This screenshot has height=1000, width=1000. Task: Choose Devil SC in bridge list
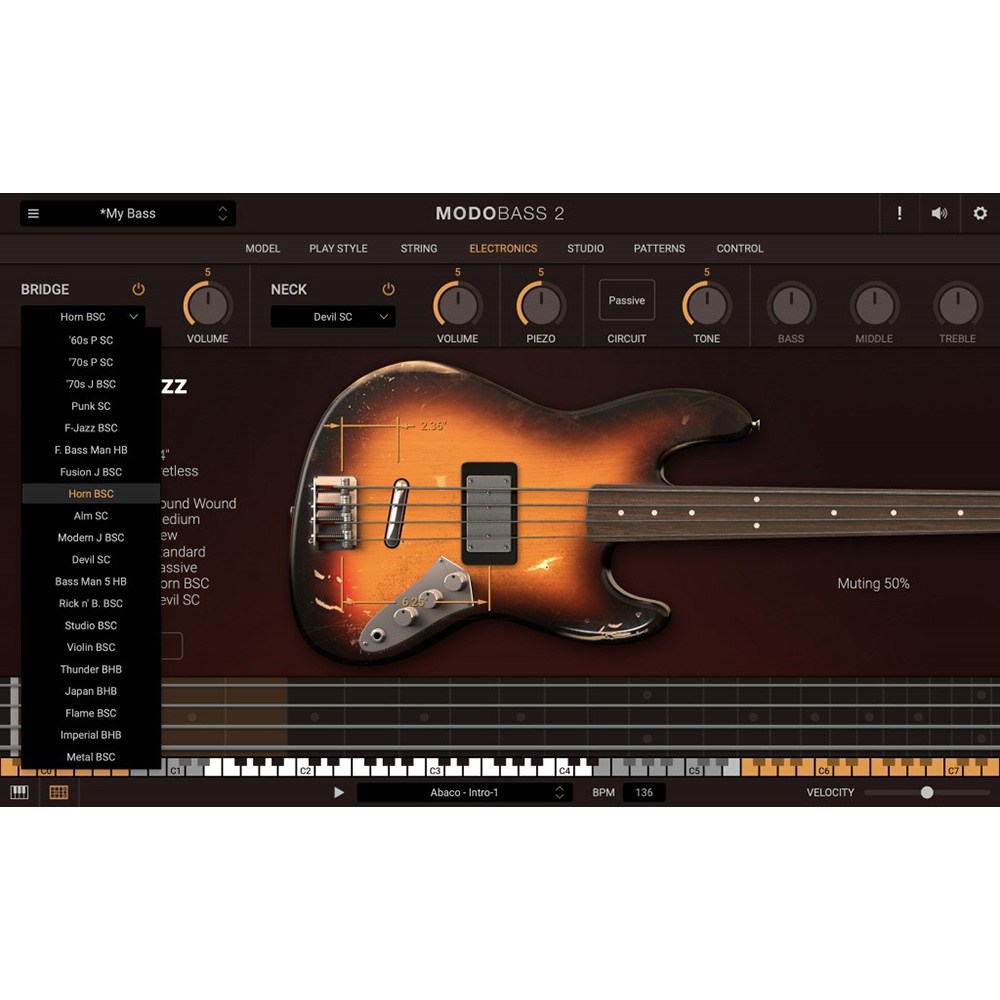click(x=91, y=559)
